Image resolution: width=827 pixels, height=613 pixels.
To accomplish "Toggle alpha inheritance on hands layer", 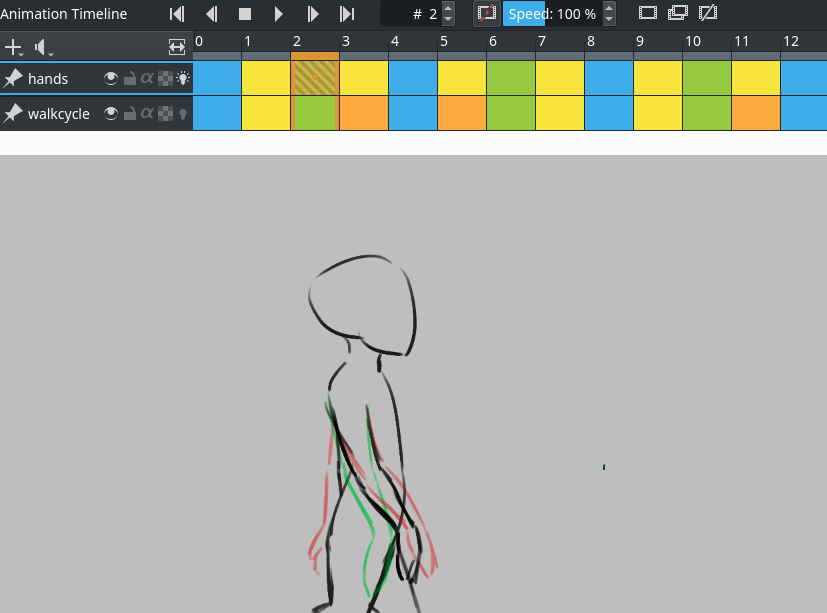I will pyautogui.click(x=147, y=79).
